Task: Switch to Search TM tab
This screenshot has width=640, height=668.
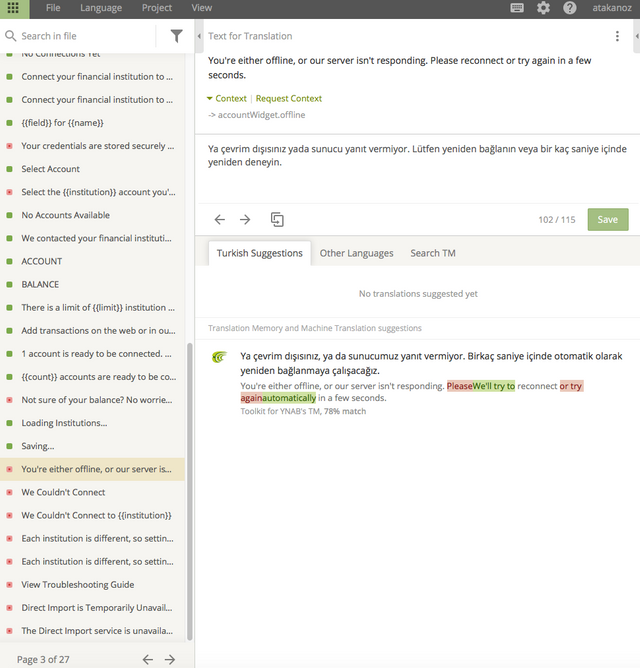Action: pyautogui.click(x=433, y=253)
